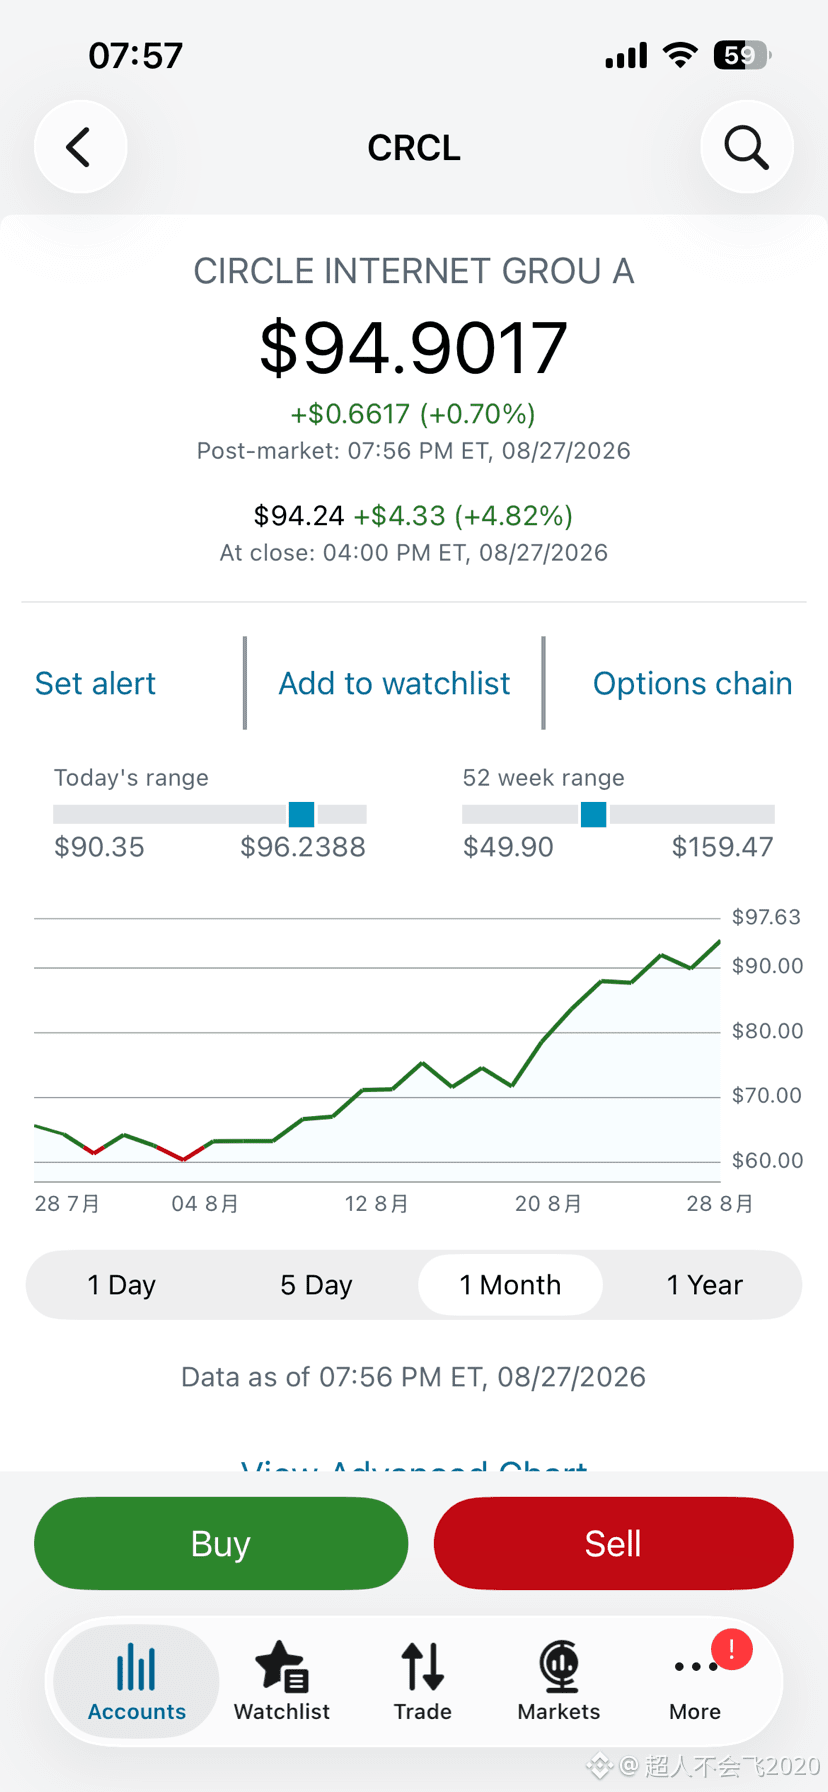
Task: Open the Markets globe icon
Action: pyautogui.click(x=559, y=1667)
